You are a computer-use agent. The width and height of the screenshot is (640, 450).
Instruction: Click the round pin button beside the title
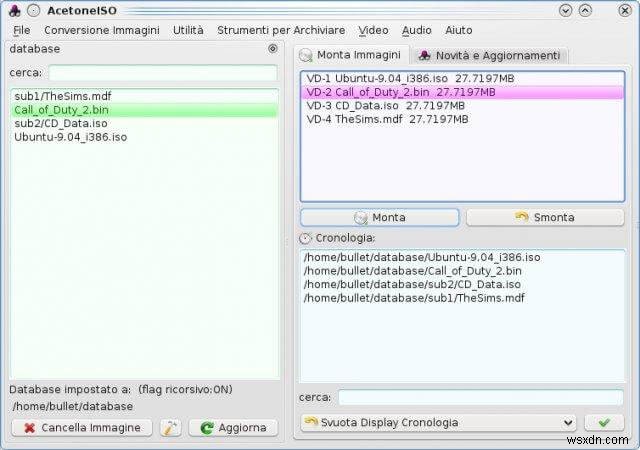pos(33,11)
